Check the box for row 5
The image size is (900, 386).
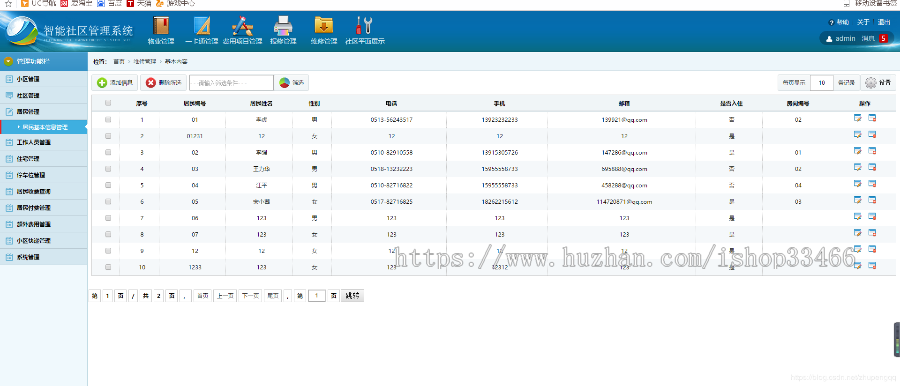tap(108, 186)
